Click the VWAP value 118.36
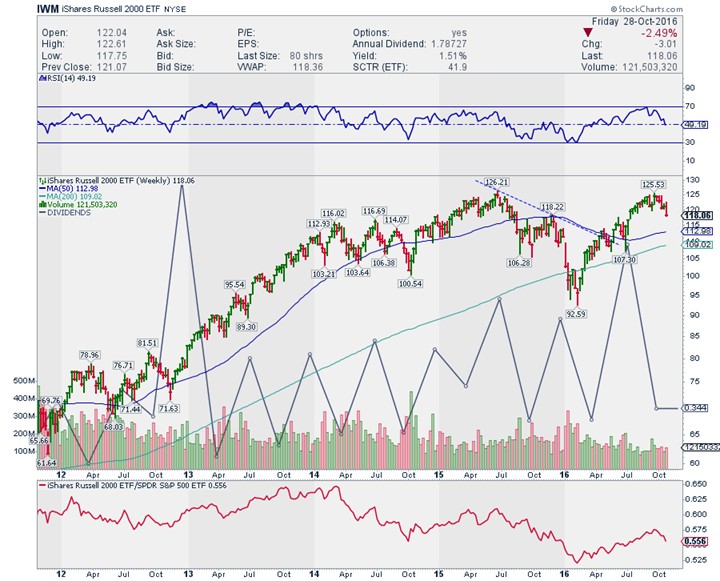The height and width of the screenshot is (581, 720). click(x=308, y=67)
